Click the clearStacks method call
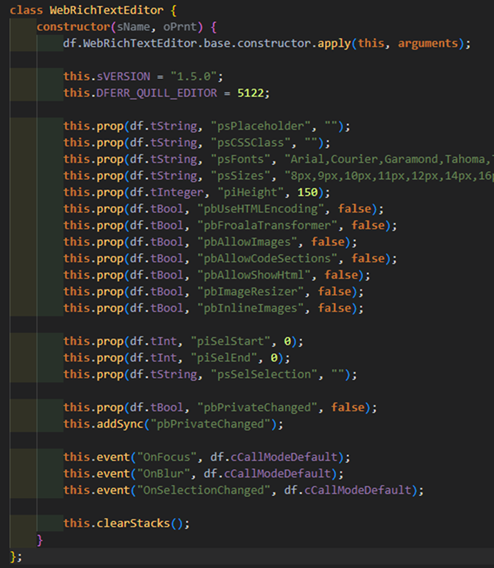494x568 pixels. [x=133, y=523]
